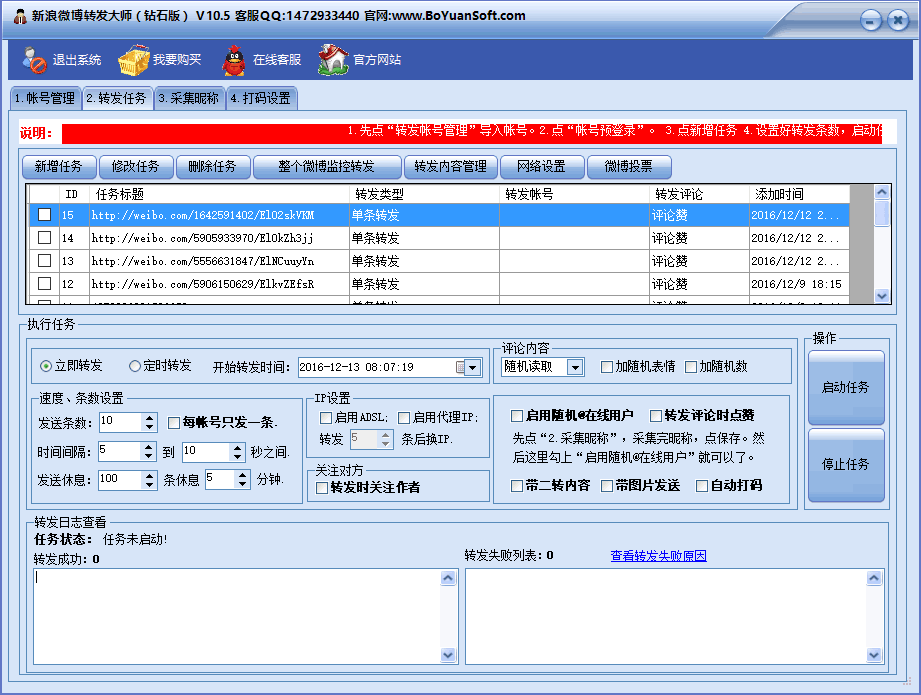This screenshot has height=695, width=921.
Task: Click the QQ penguin online service icon
Action: tap(234, 60)
